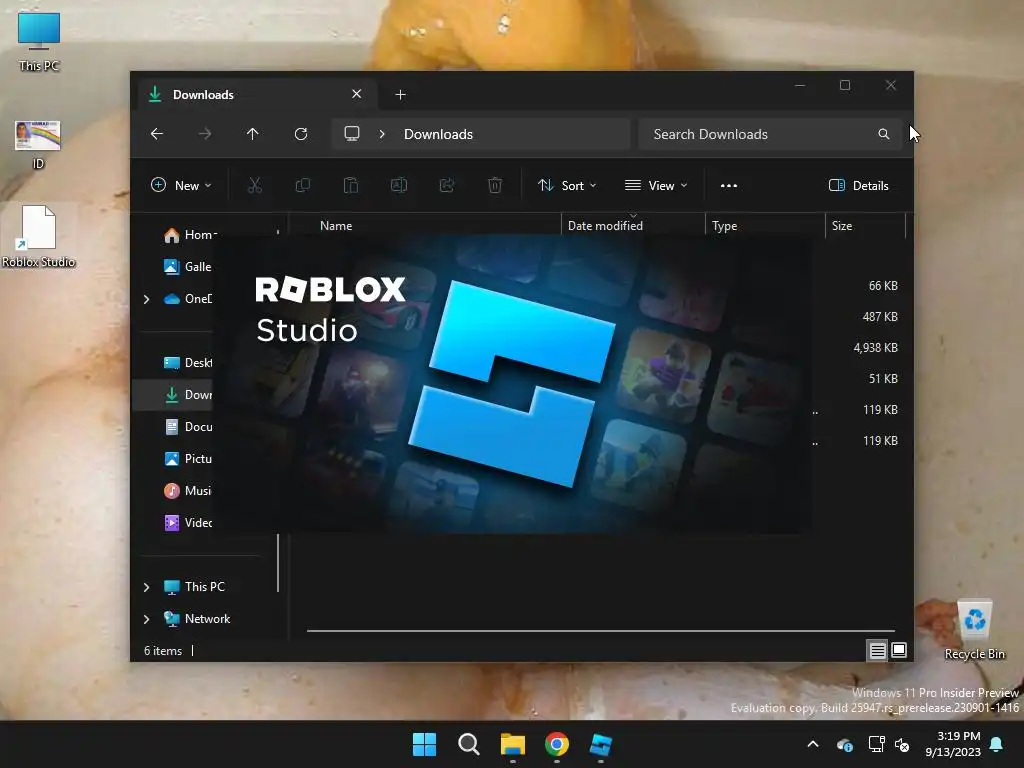Select Roblox Studio desktop shortcut
This screenshot has height=768, width=1024.
[x=39, y=236]
